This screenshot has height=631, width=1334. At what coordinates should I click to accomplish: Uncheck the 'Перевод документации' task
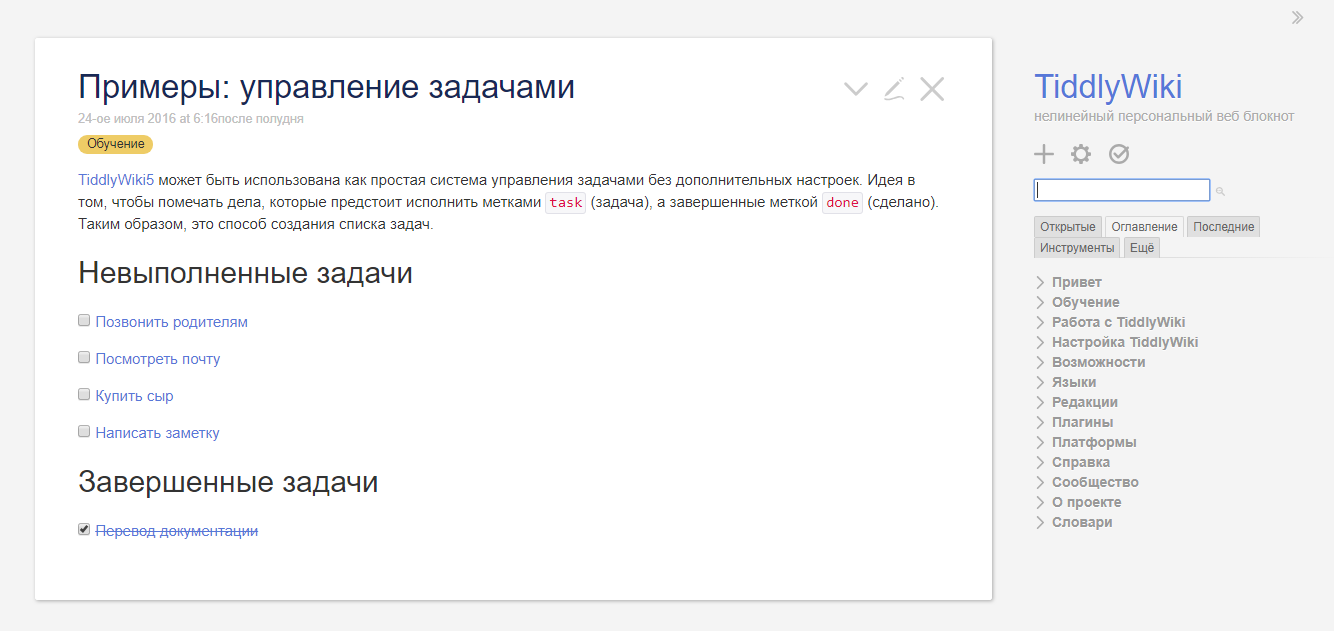(83, 528)
